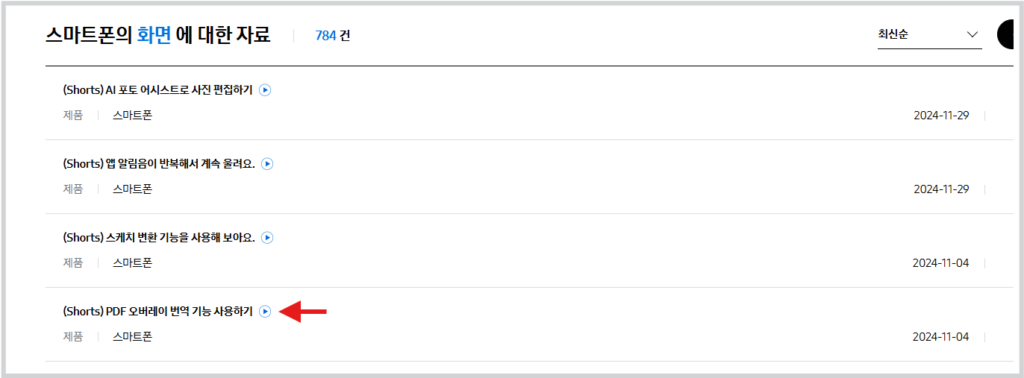1024x378 pixels.
Task: Click the 2024-11-29 date of AI 포토 row
Action: click(941, 116)
